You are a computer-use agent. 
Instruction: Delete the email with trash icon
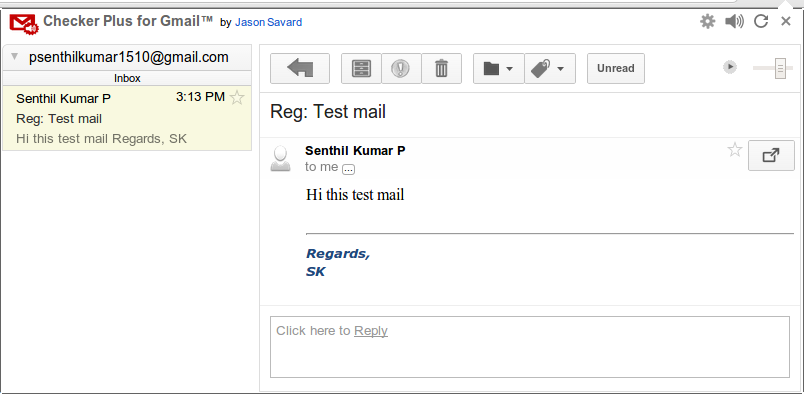(x=441, y=68)
